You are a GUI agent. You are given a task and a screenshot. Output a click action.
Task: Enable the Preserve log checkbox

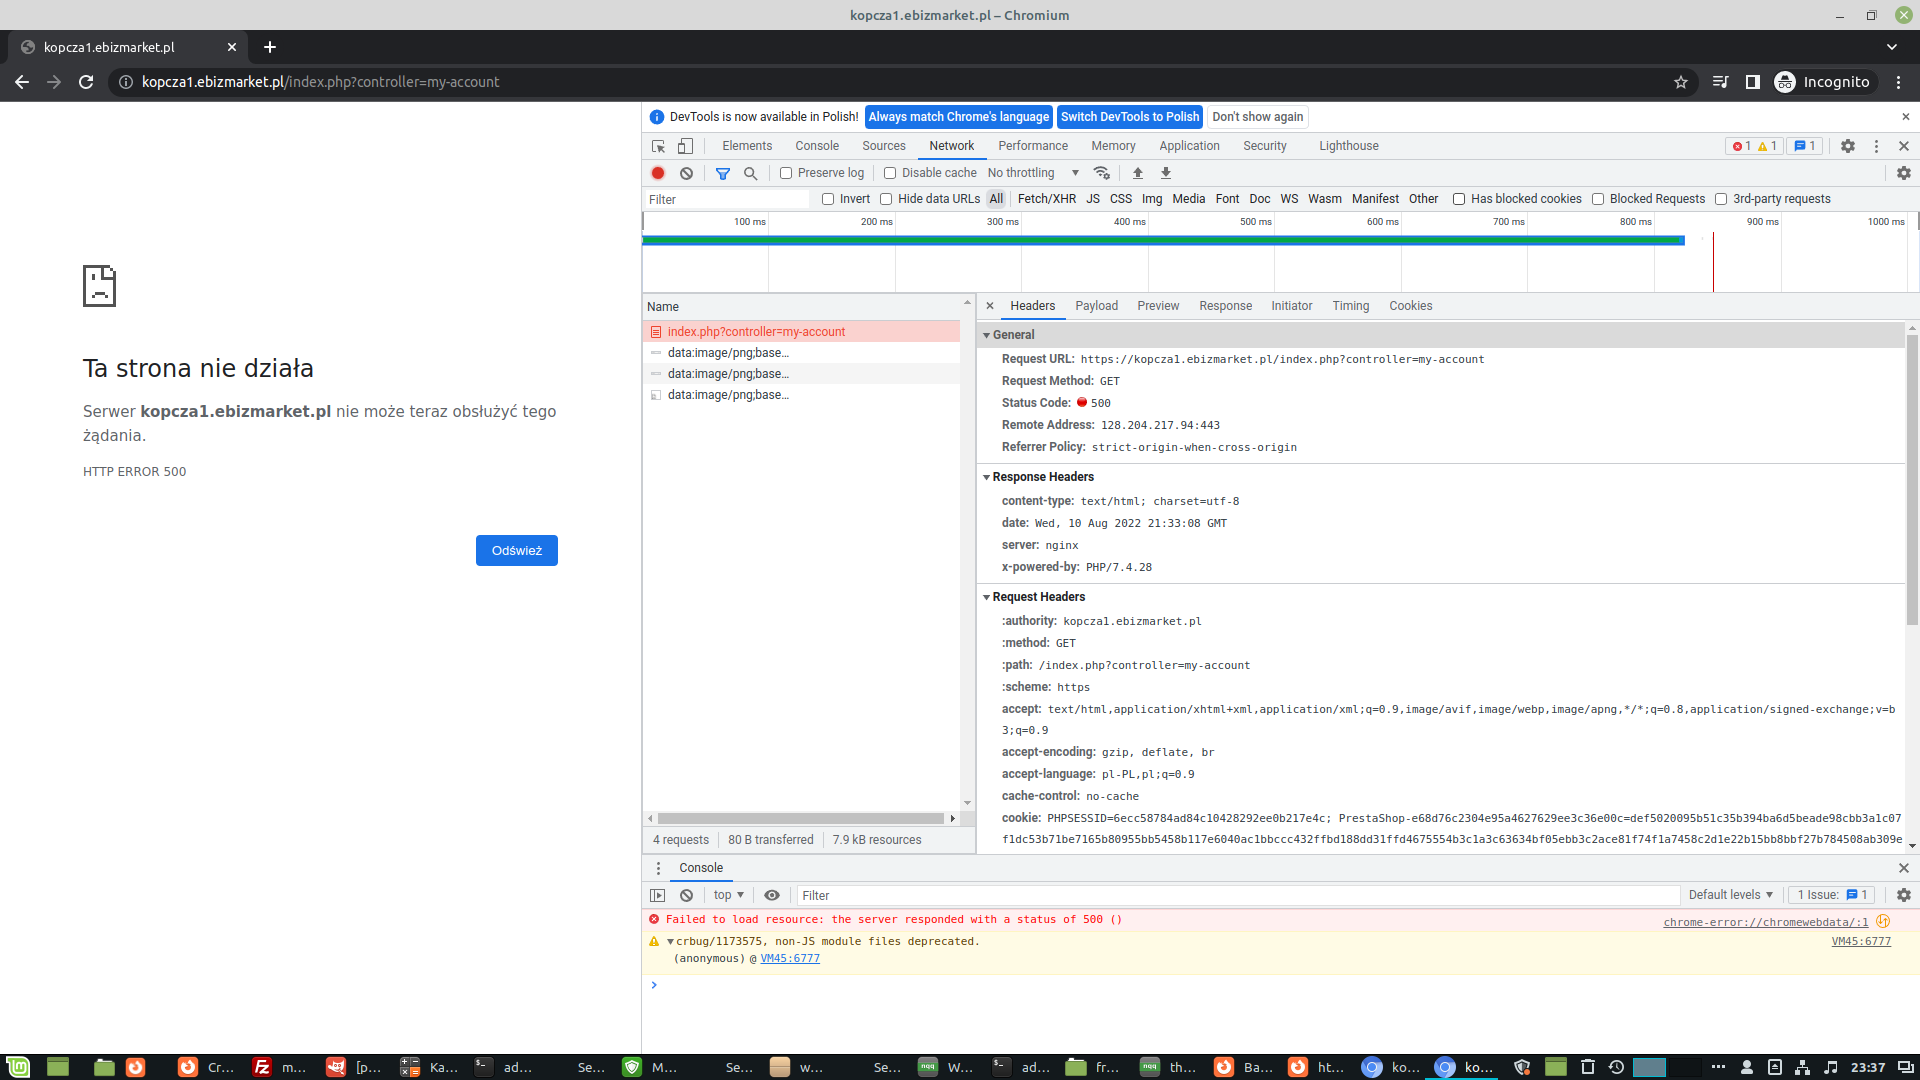coord(786,173)
